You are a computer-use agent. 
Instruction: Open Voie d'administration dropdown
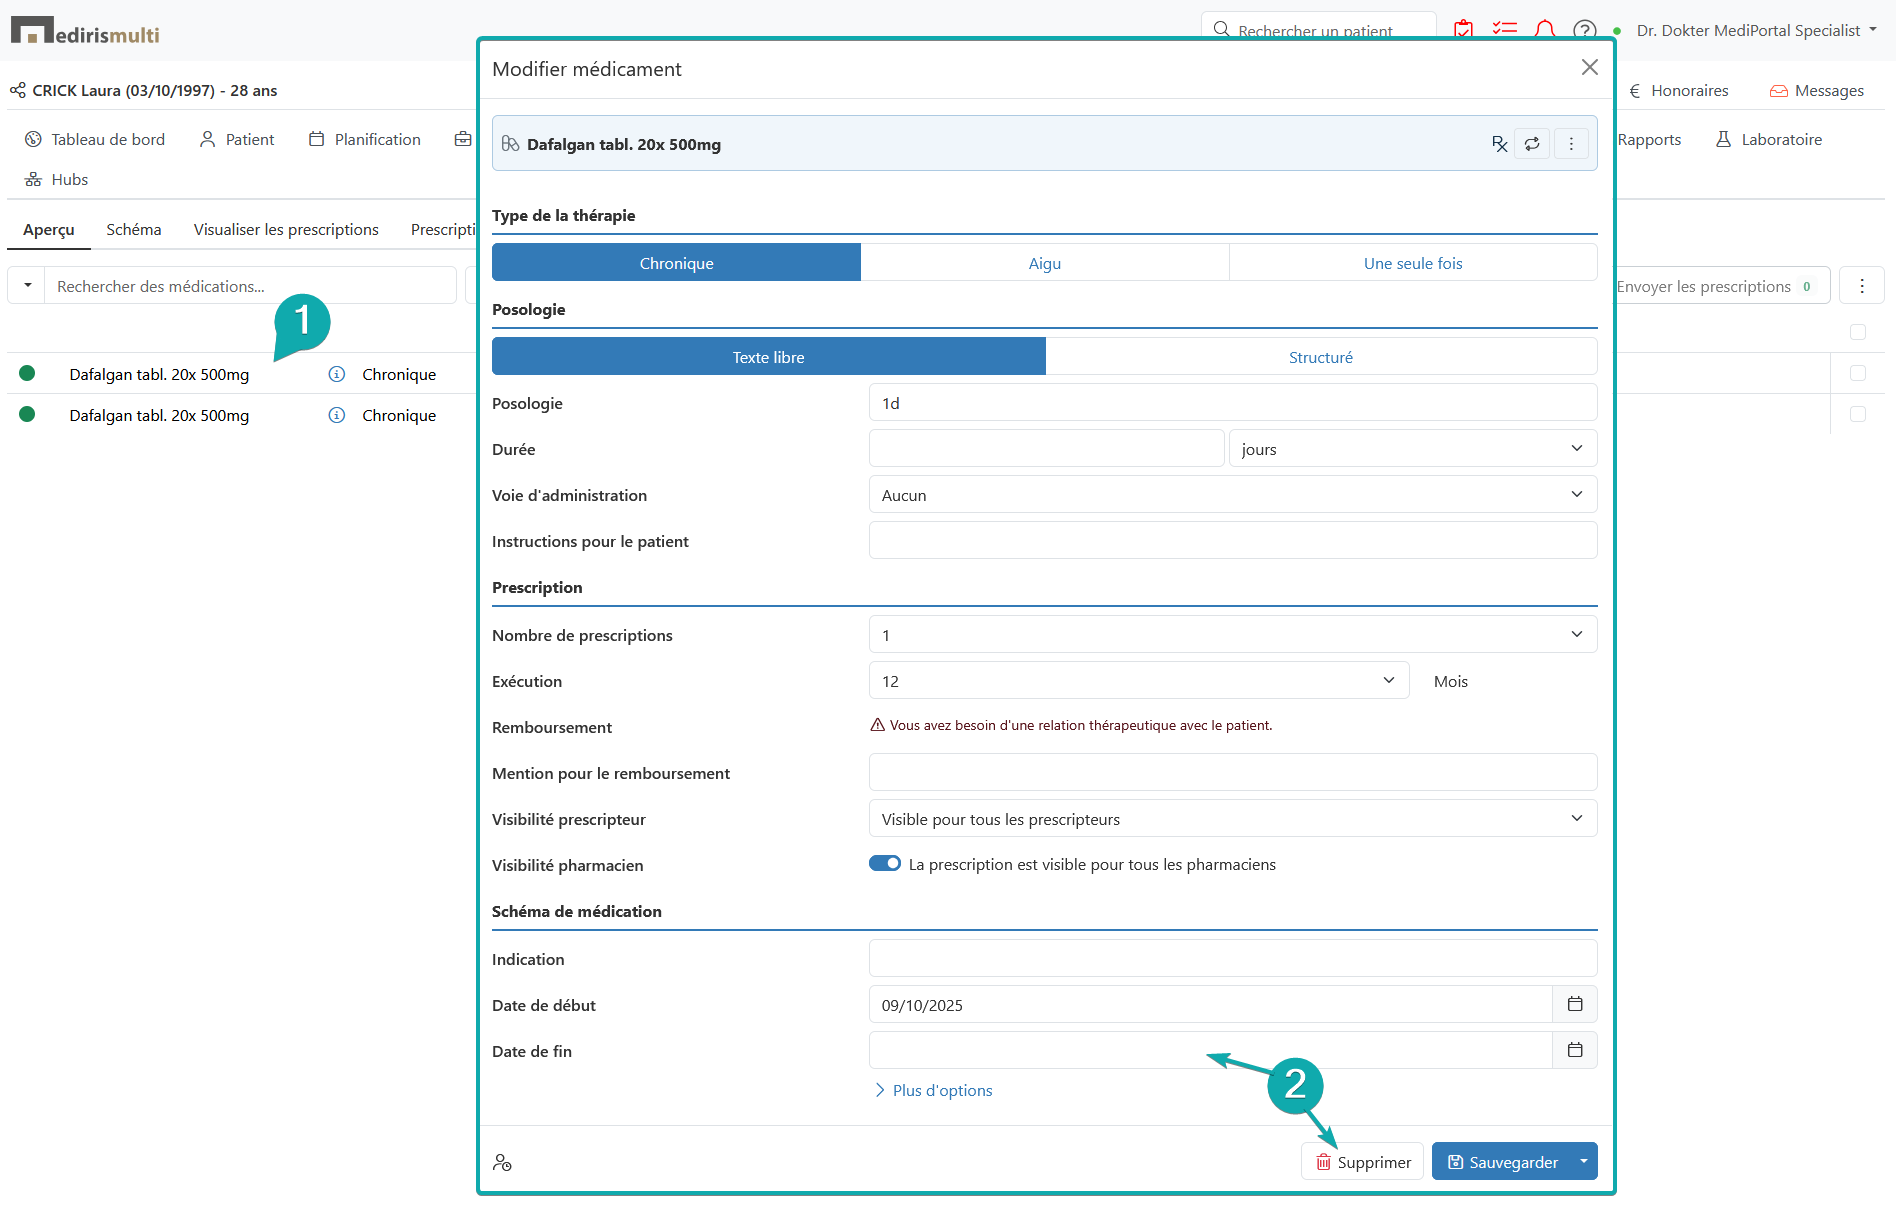tap(1233, 495)
